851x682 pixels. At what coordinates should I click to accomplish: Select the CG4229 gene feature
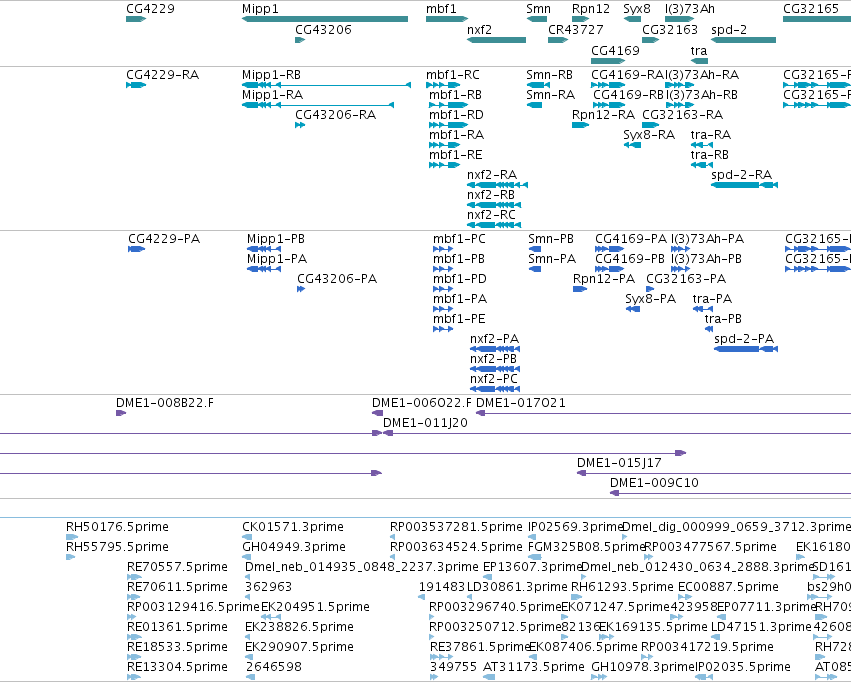[x=136, y=19]
